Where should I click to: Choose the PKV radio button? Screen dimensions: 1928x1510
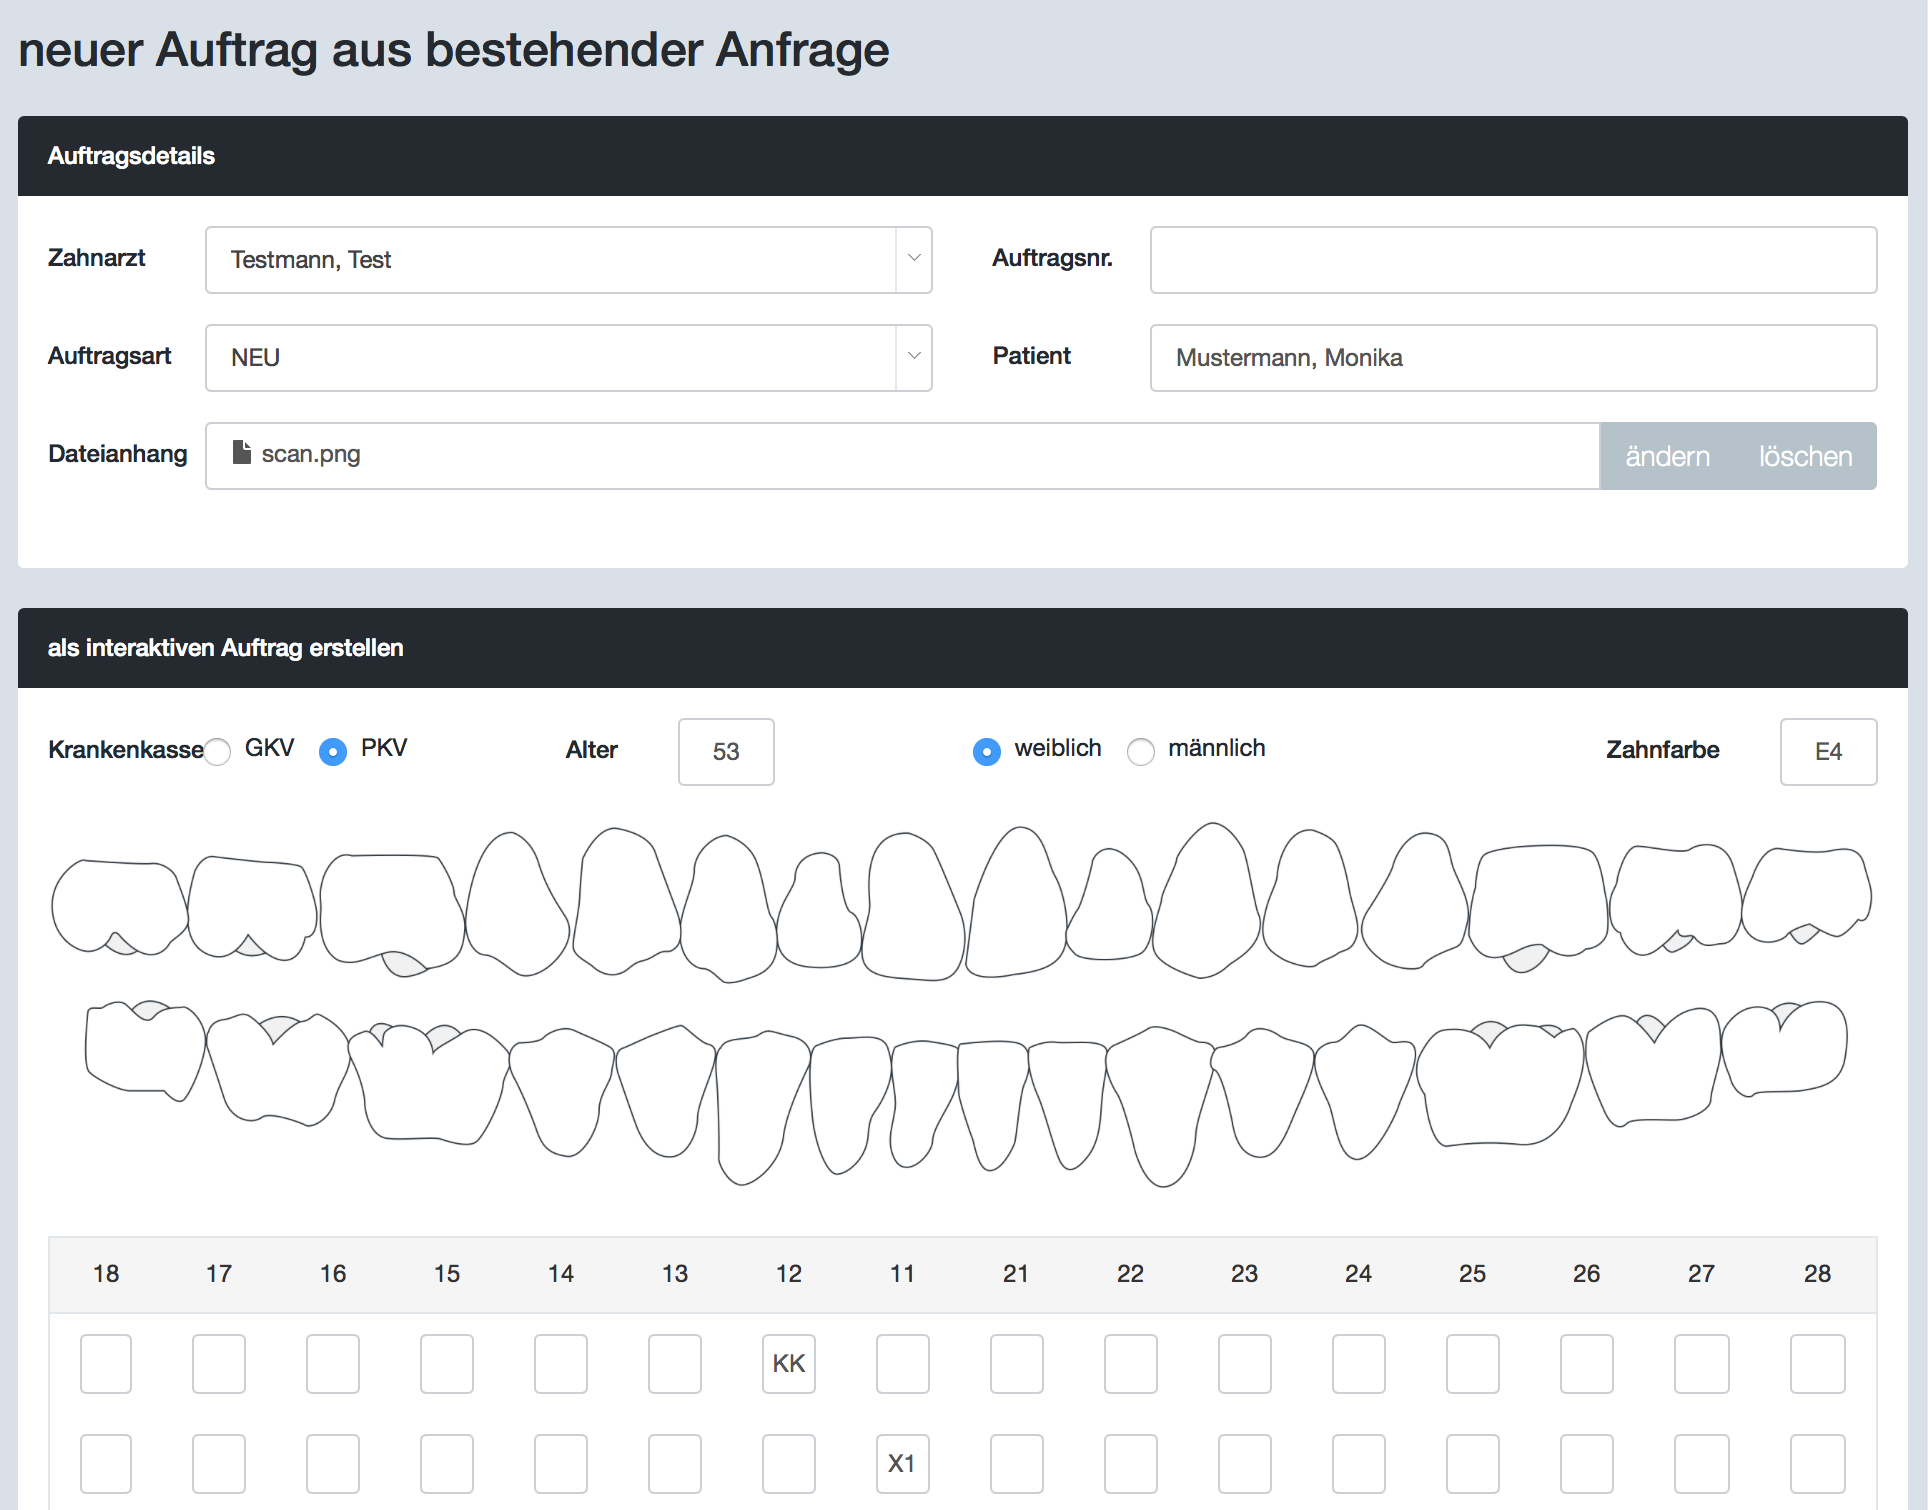coord(333,751)
